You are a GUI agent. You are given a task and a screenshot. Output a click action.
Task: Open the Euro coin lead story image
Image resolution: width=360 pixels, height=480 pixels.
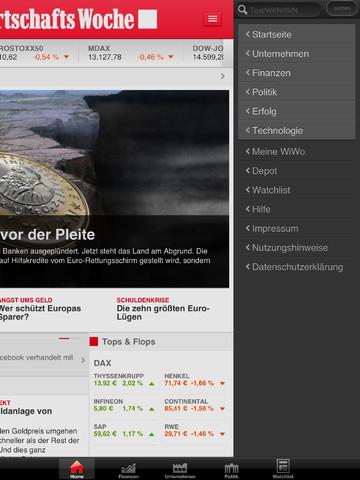(x=114, y=152)
